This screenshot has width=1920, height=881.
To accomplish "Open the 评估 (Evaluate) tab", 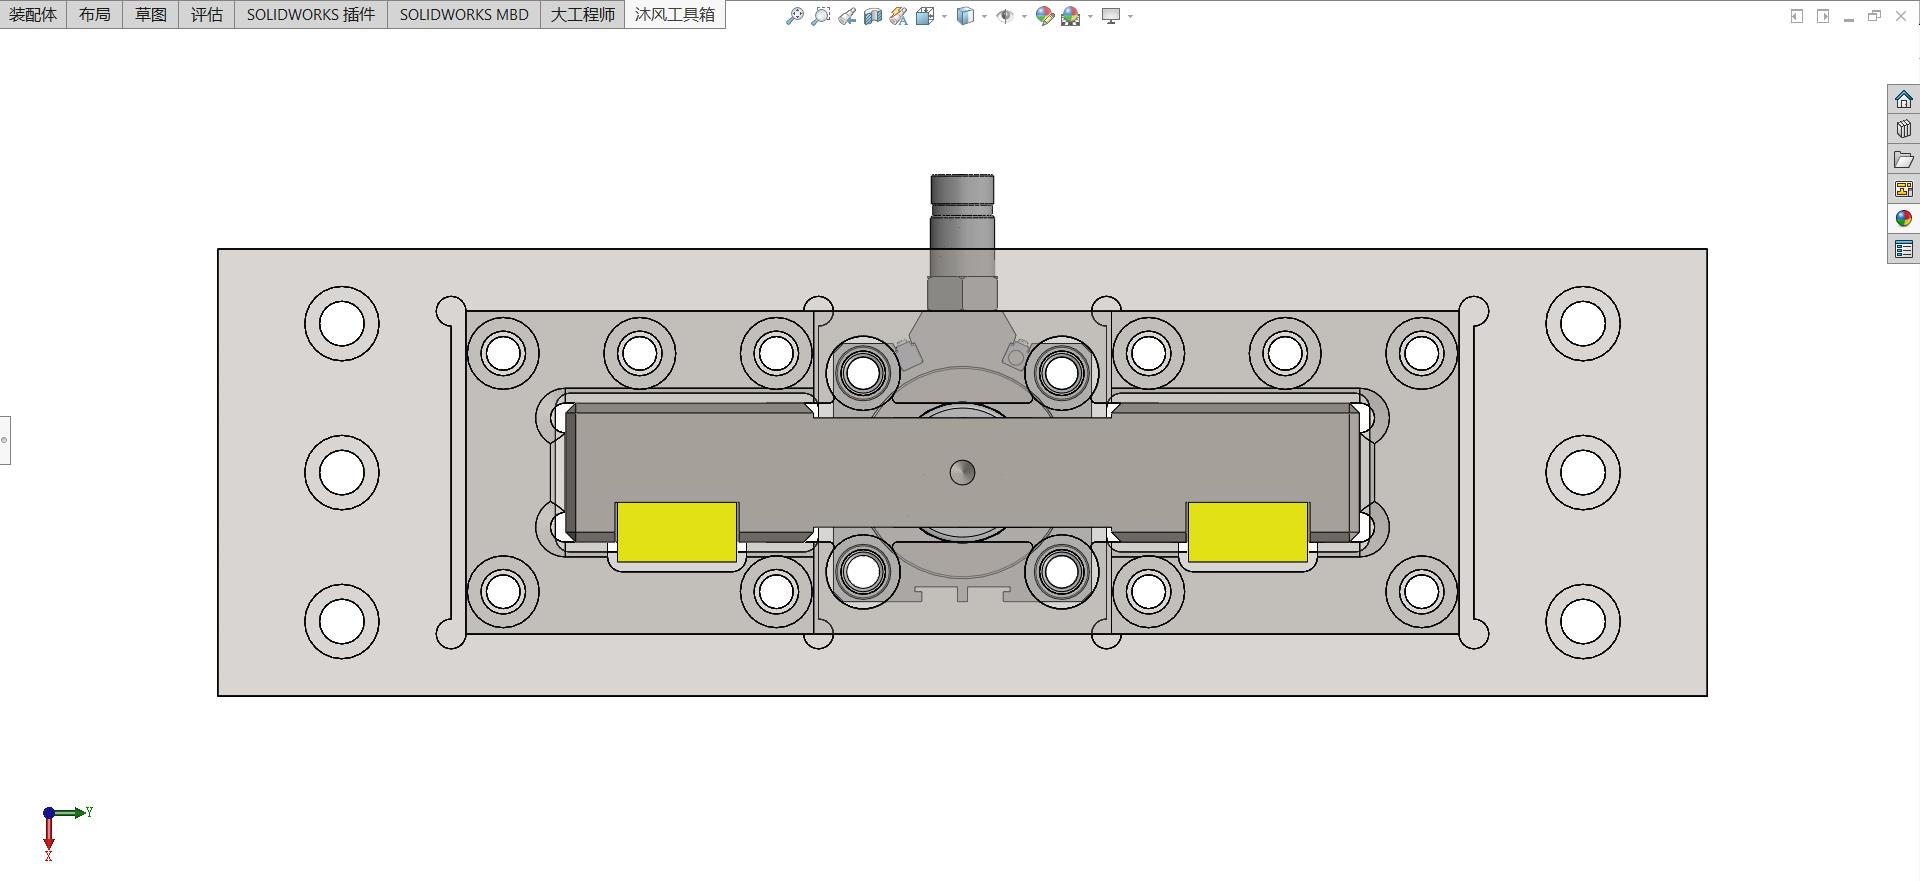I will pos(207,15).
